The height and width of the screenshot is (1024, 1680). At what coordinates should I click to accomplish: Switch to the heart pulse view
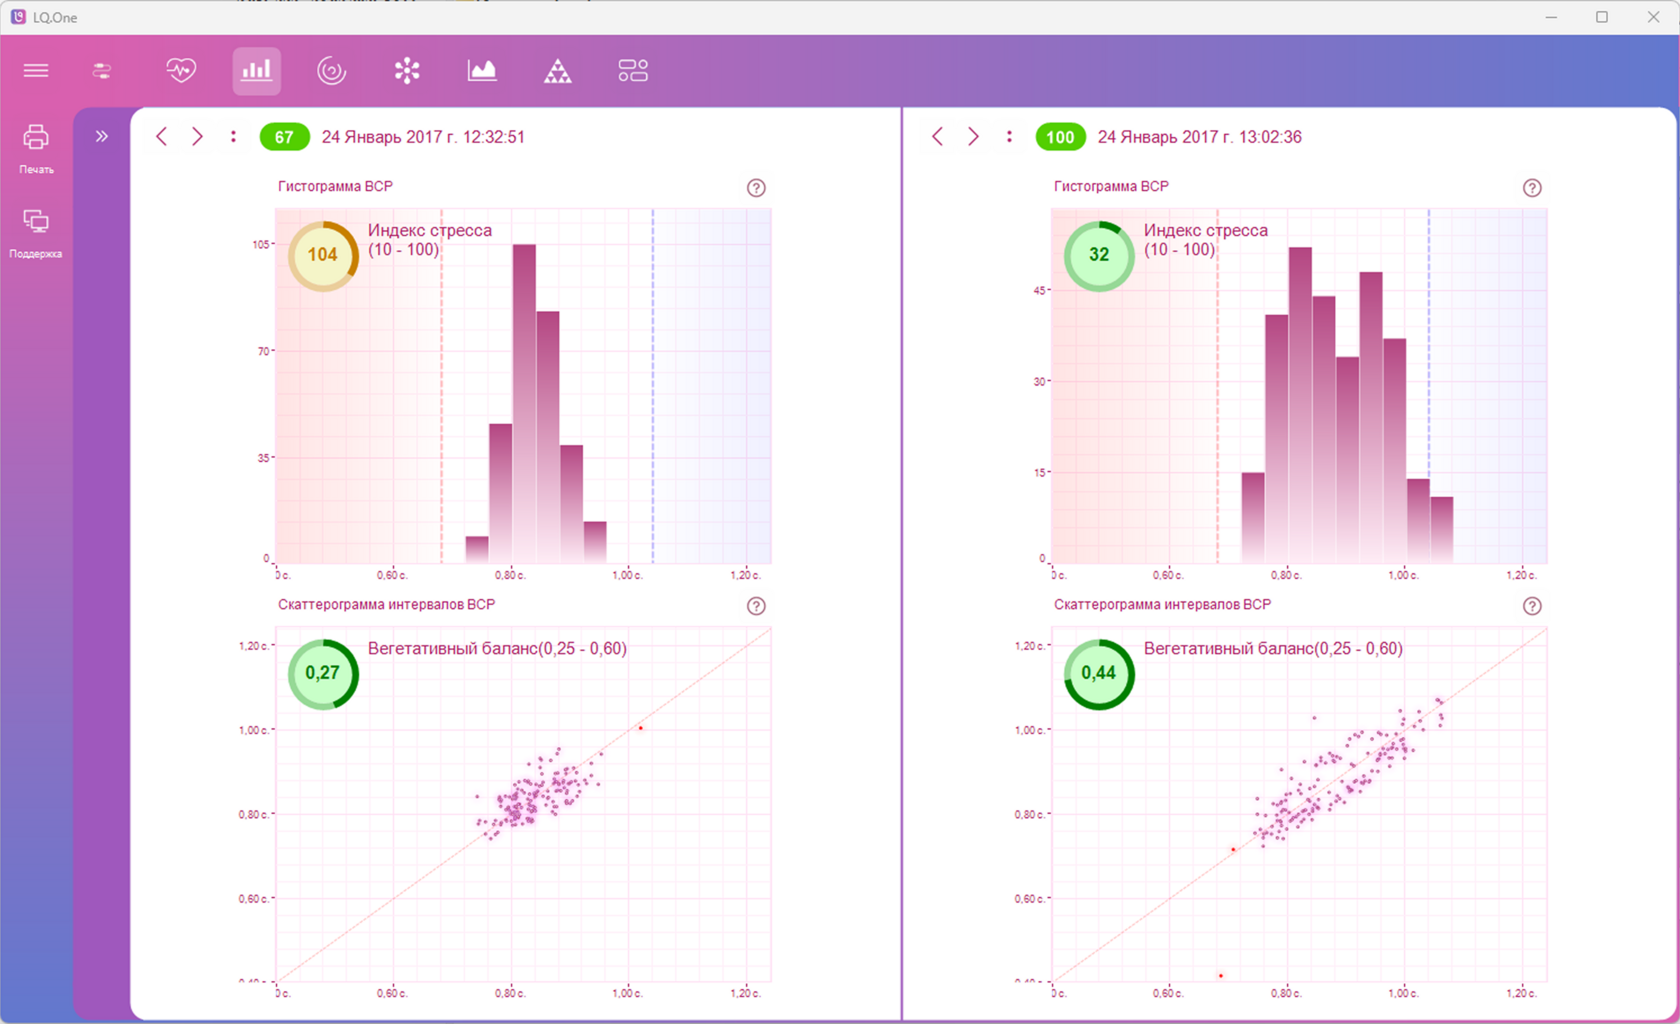click(x=181, y=70)
